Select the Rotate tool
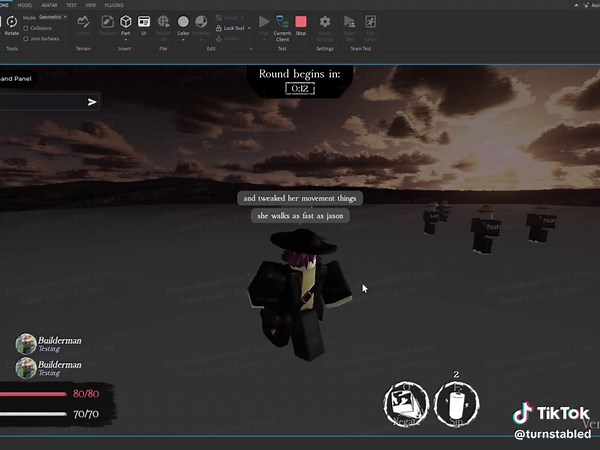600x450 pixels. pyautogui.click(x=11, y=24)
